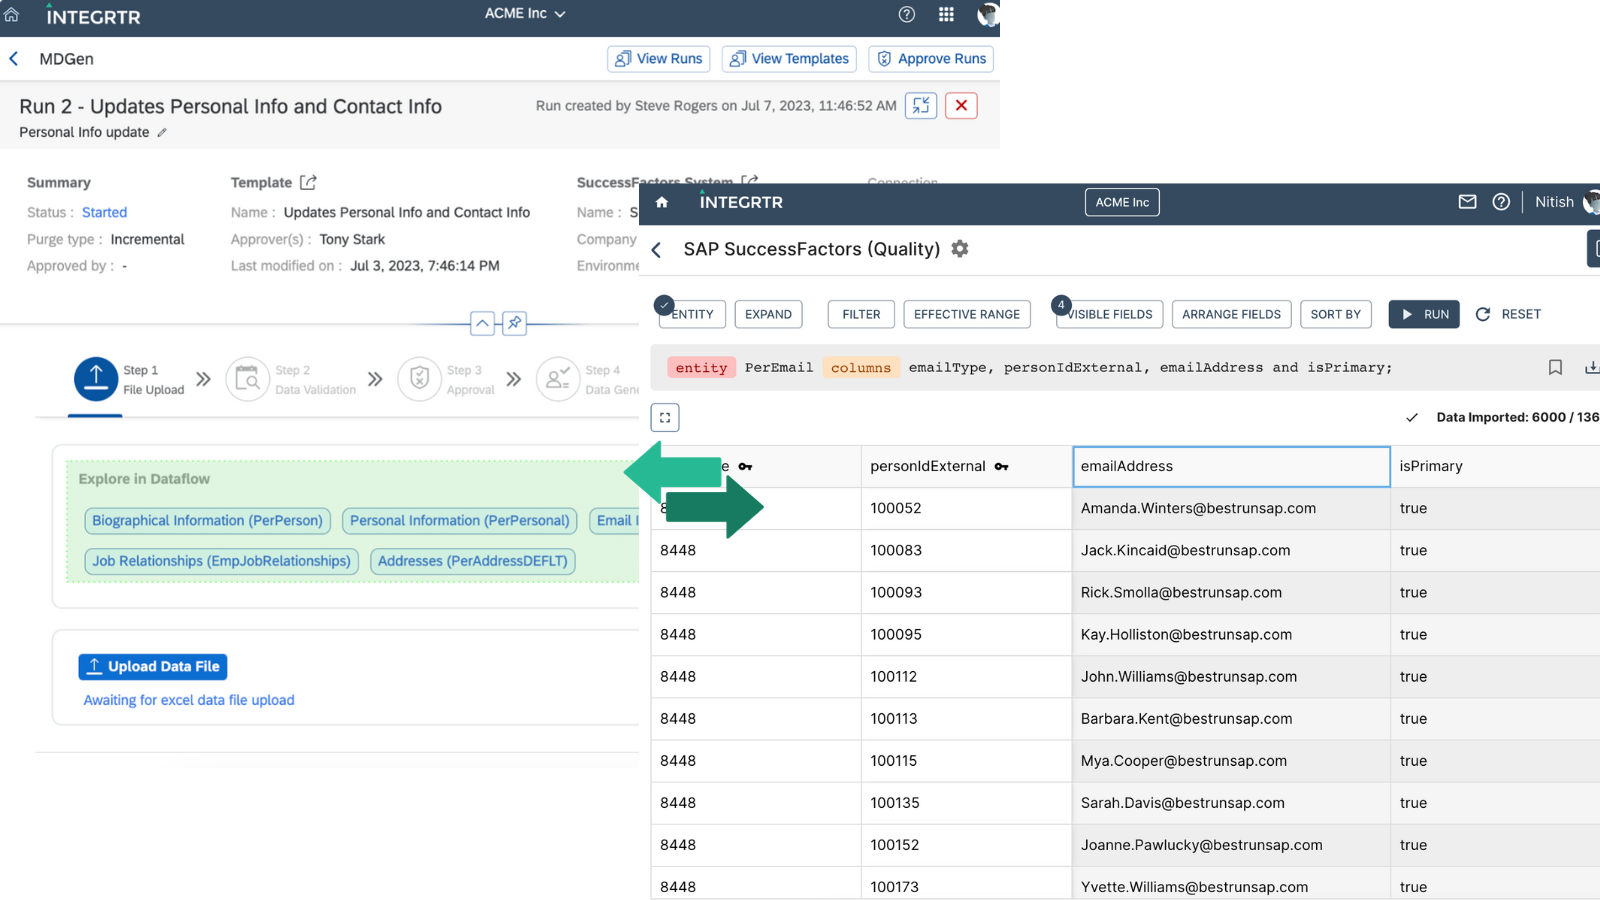Click Awaiting for excel data file upload text

[x=189, y=700]
